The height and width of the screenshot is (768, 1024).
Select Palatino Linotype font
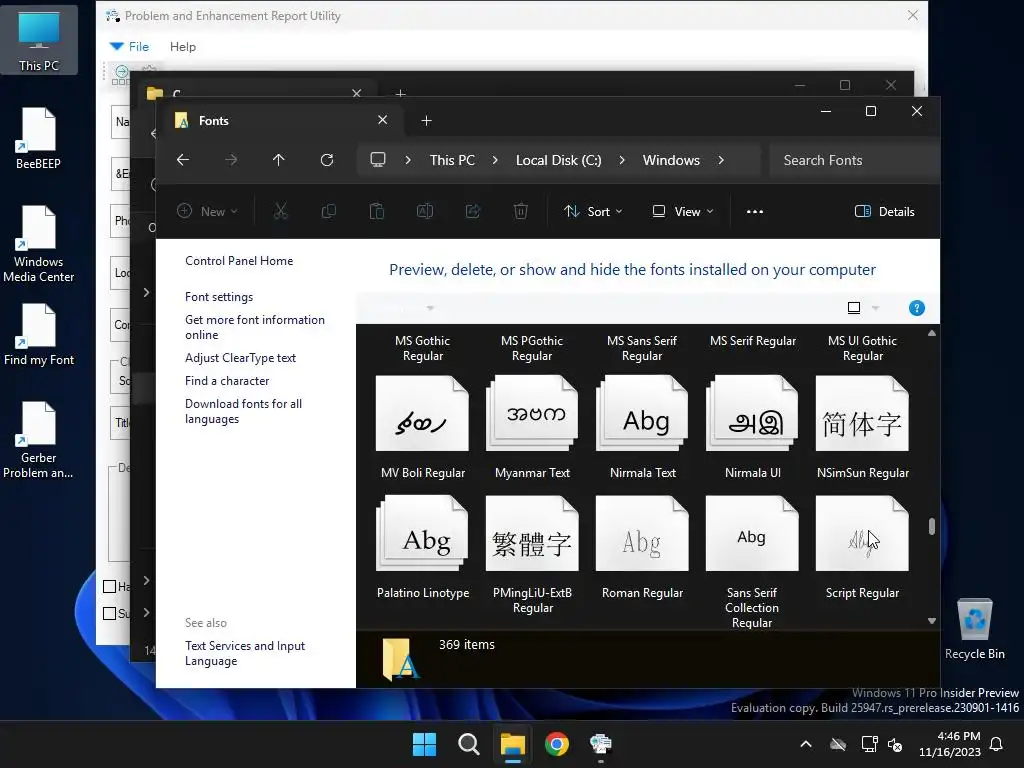pyautogui.click(x=423, y=547)
